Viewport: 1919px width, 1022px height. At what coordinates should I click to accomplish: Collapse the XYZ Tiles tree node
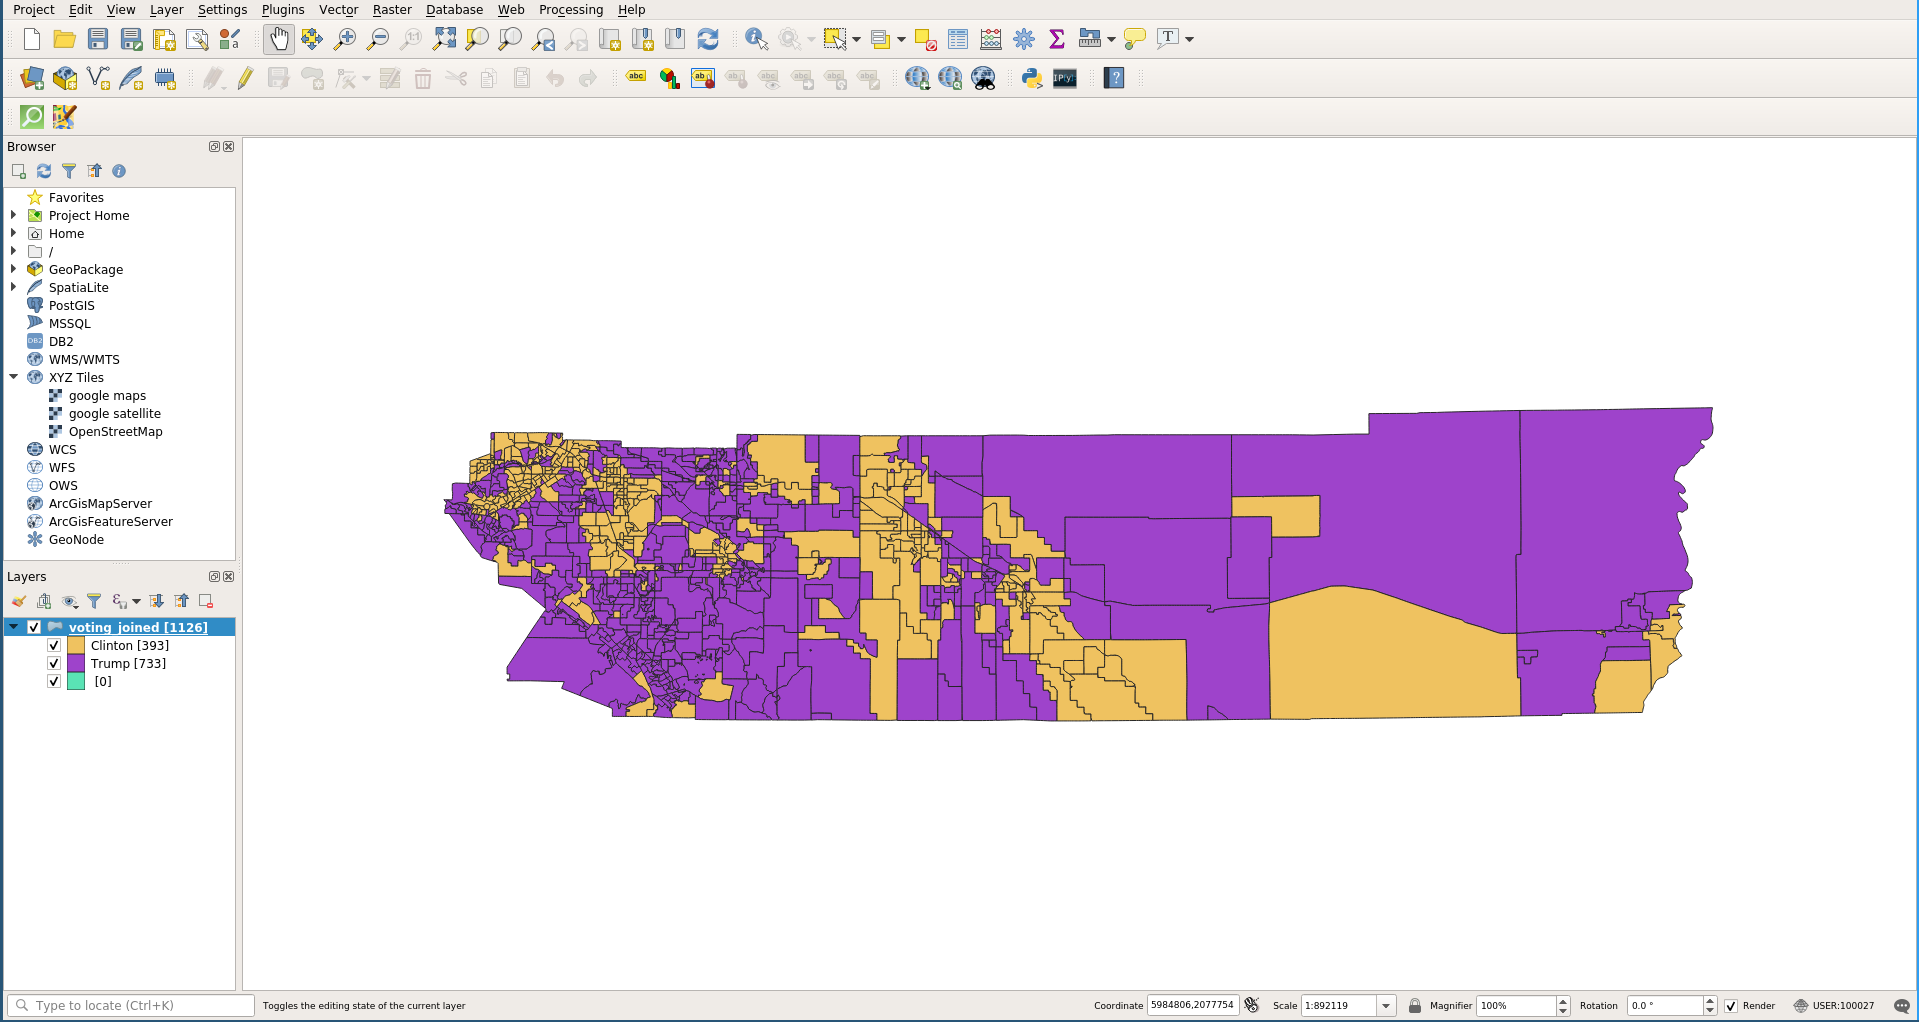(x=14, y=377)
